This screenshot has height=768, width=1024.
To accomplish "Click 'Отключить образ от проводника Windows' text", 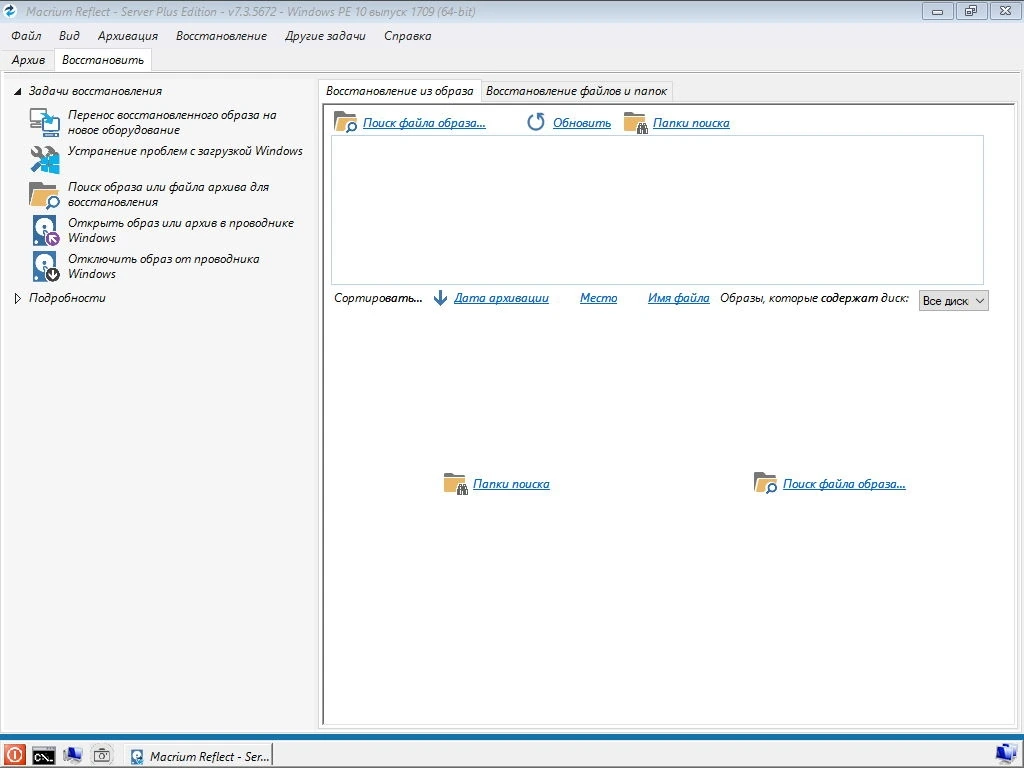I will coord(163,266).
